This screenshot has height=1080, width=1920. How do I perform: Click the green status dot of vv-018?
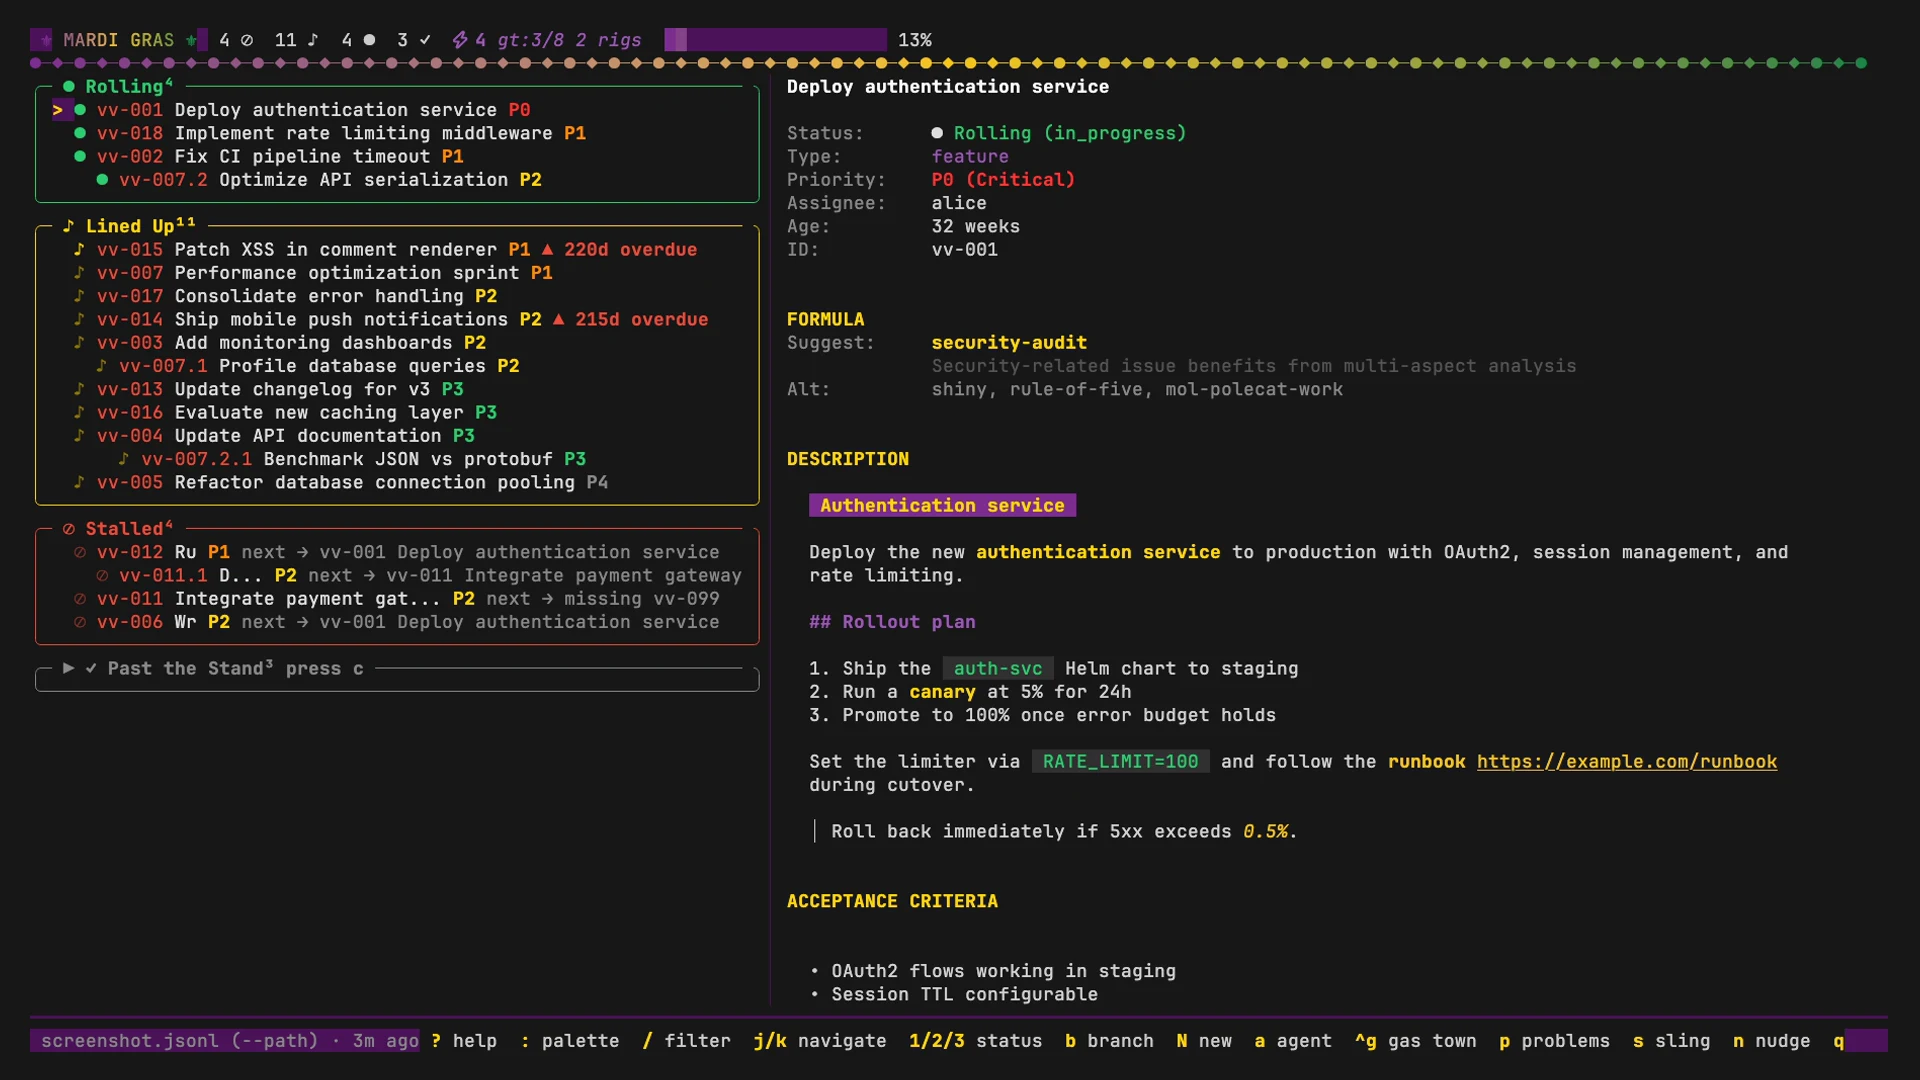(x=80, y=133)
